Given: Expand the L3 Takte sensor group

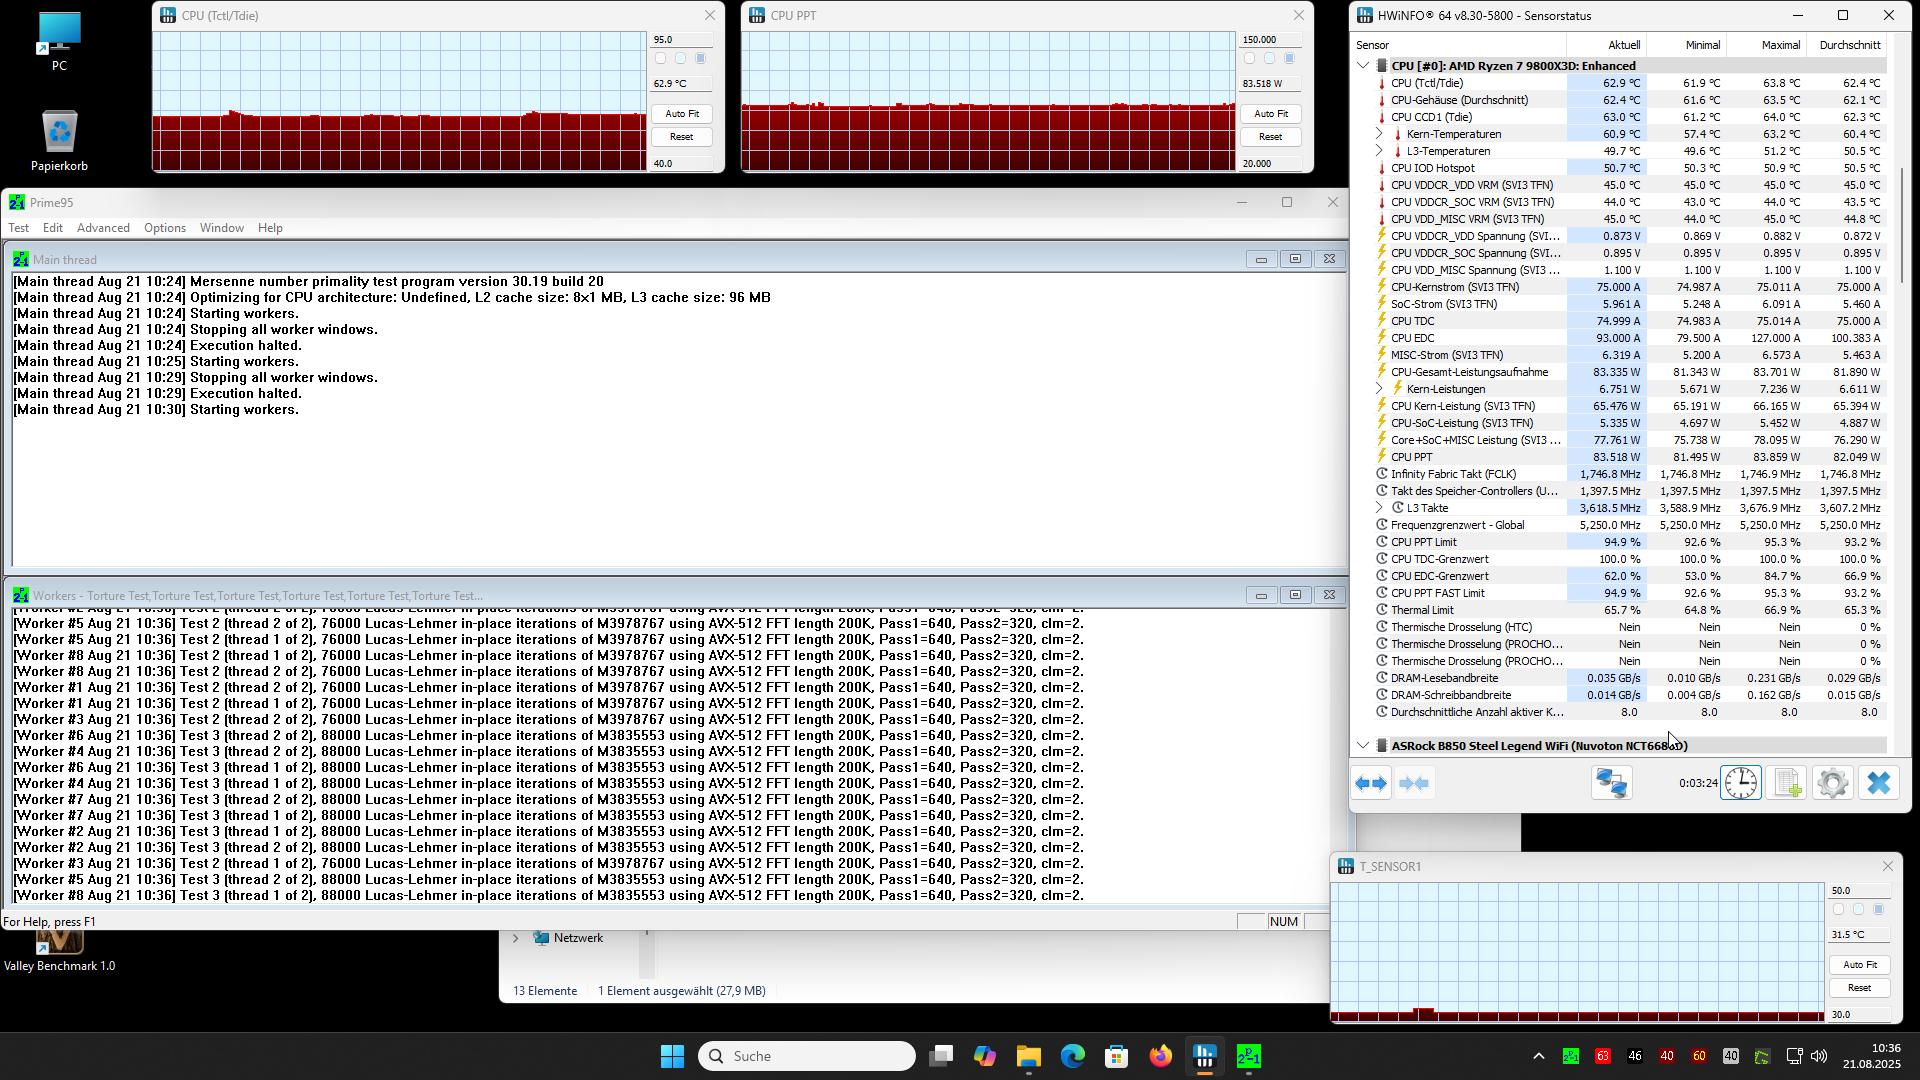Looking at the screenshot, I should click(1379, 508).
